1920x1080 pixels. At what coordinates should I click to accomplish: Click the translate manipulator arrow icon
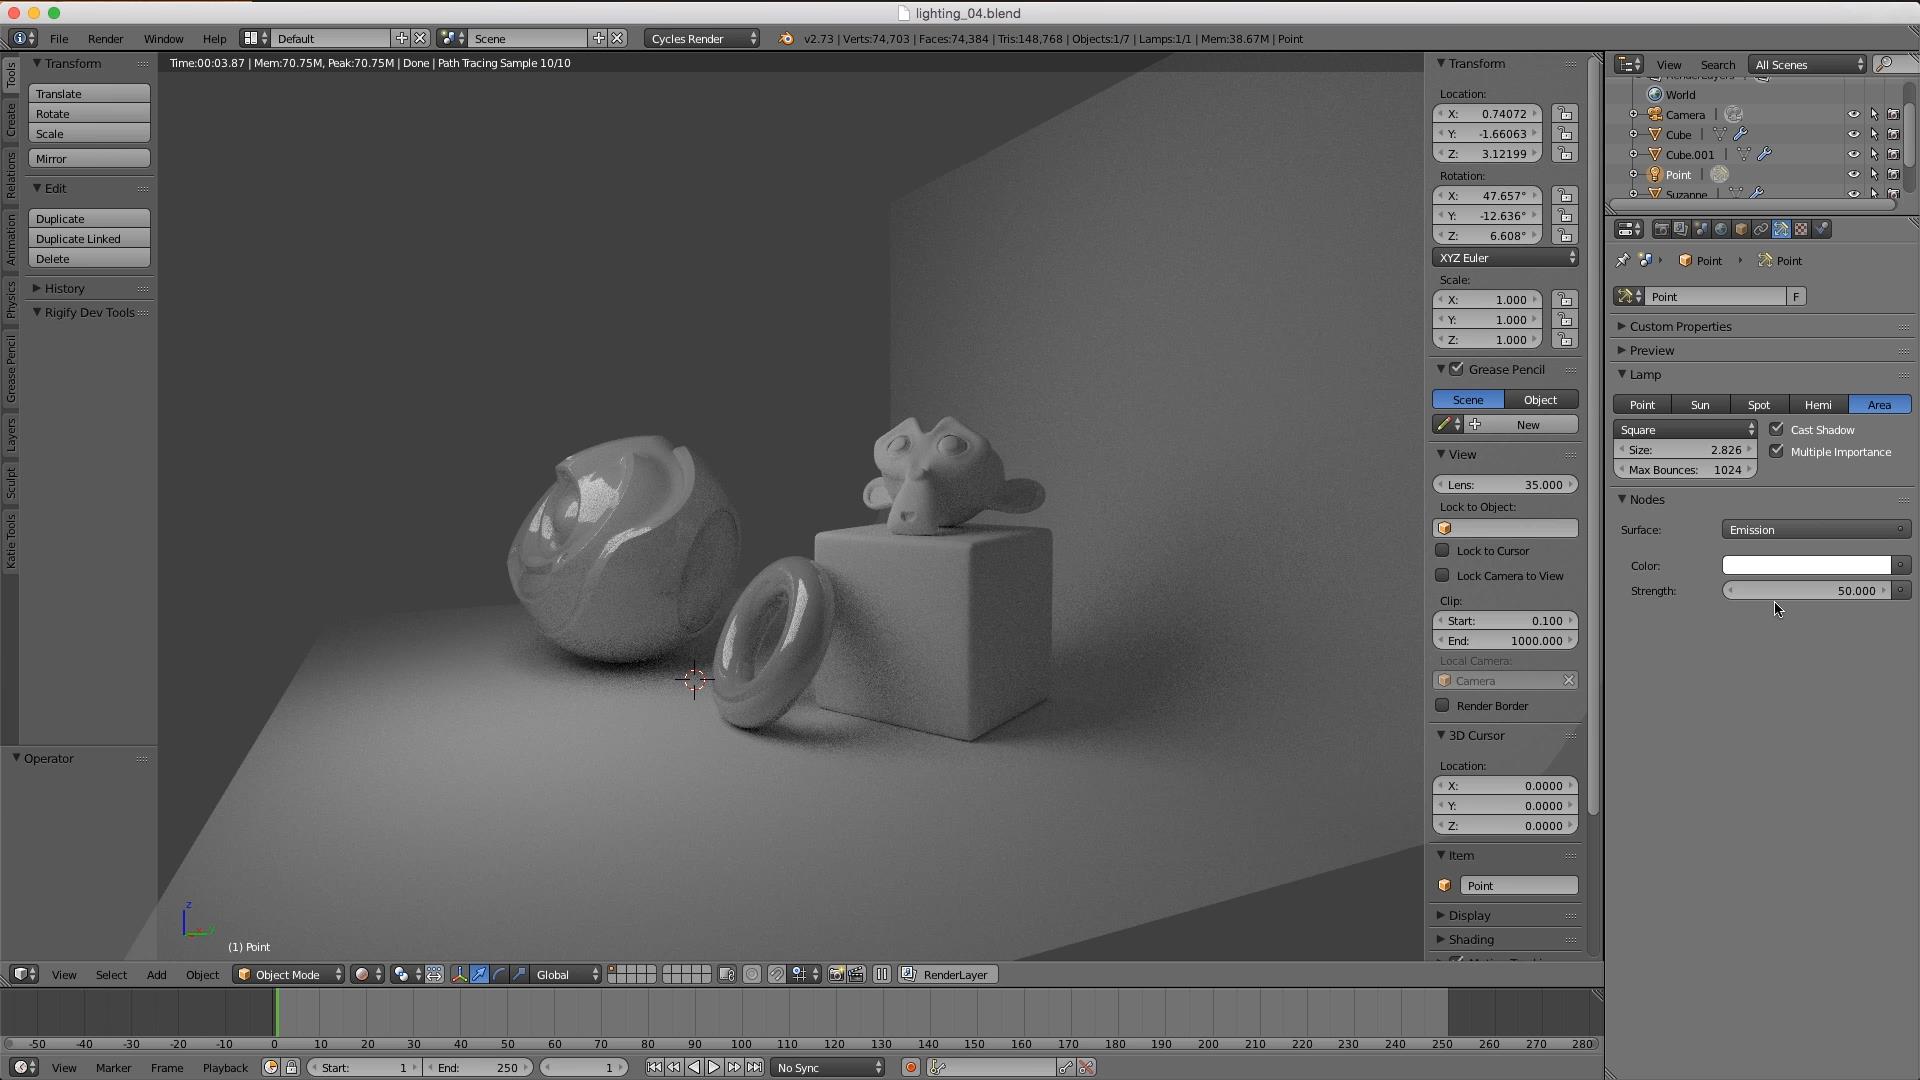click(x=479, y=974)
